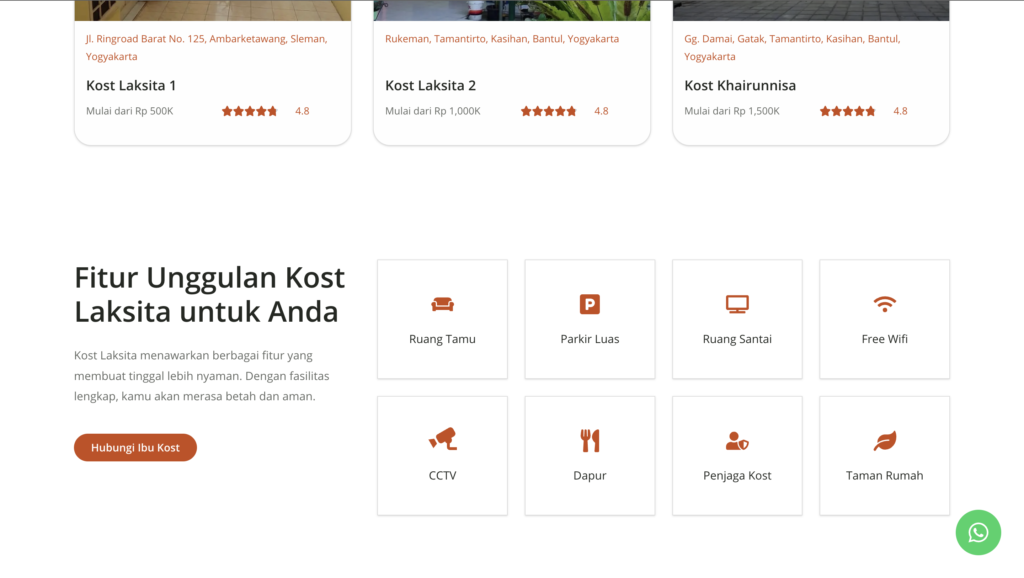1024x578 pixels.
Task: Click the Ruang Tamu sofa icon
Action: (442, 304)
